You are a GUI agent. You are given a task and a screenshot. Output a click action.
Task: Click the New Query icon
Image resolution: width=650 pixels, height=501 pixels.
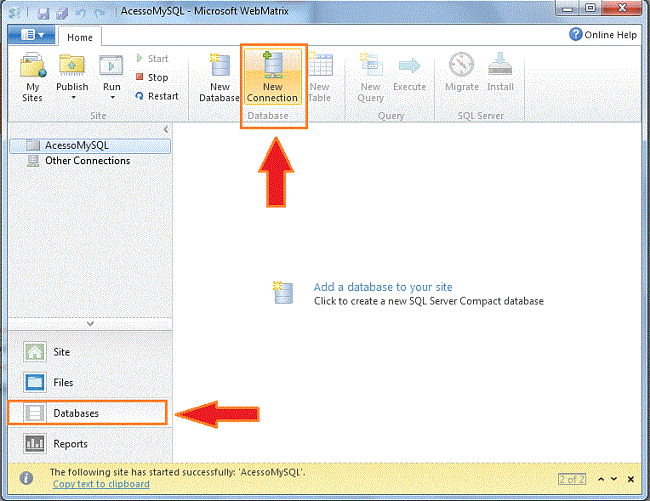pos(370,65)
